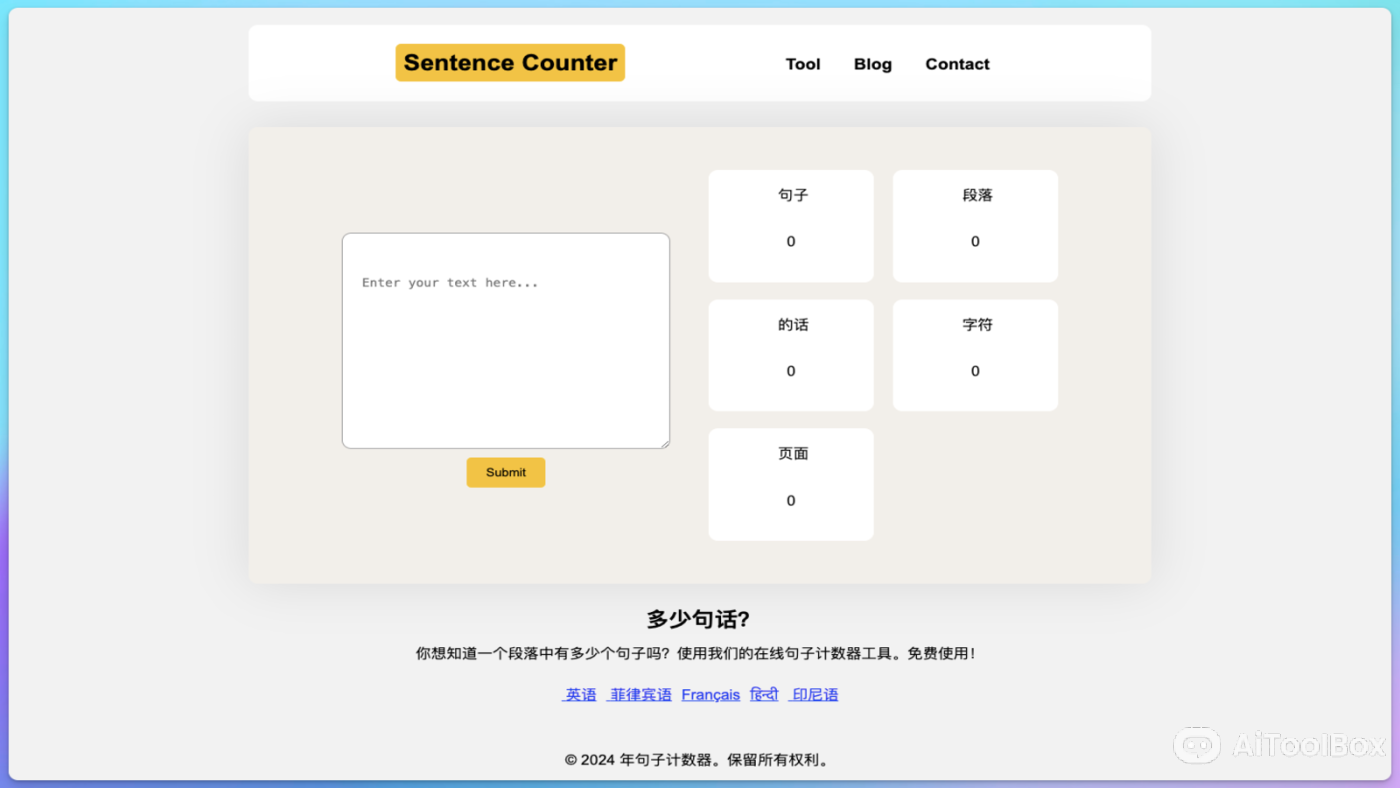Open the Contact page
This screenshot has width=1400, height=788.
click(957, 63)
